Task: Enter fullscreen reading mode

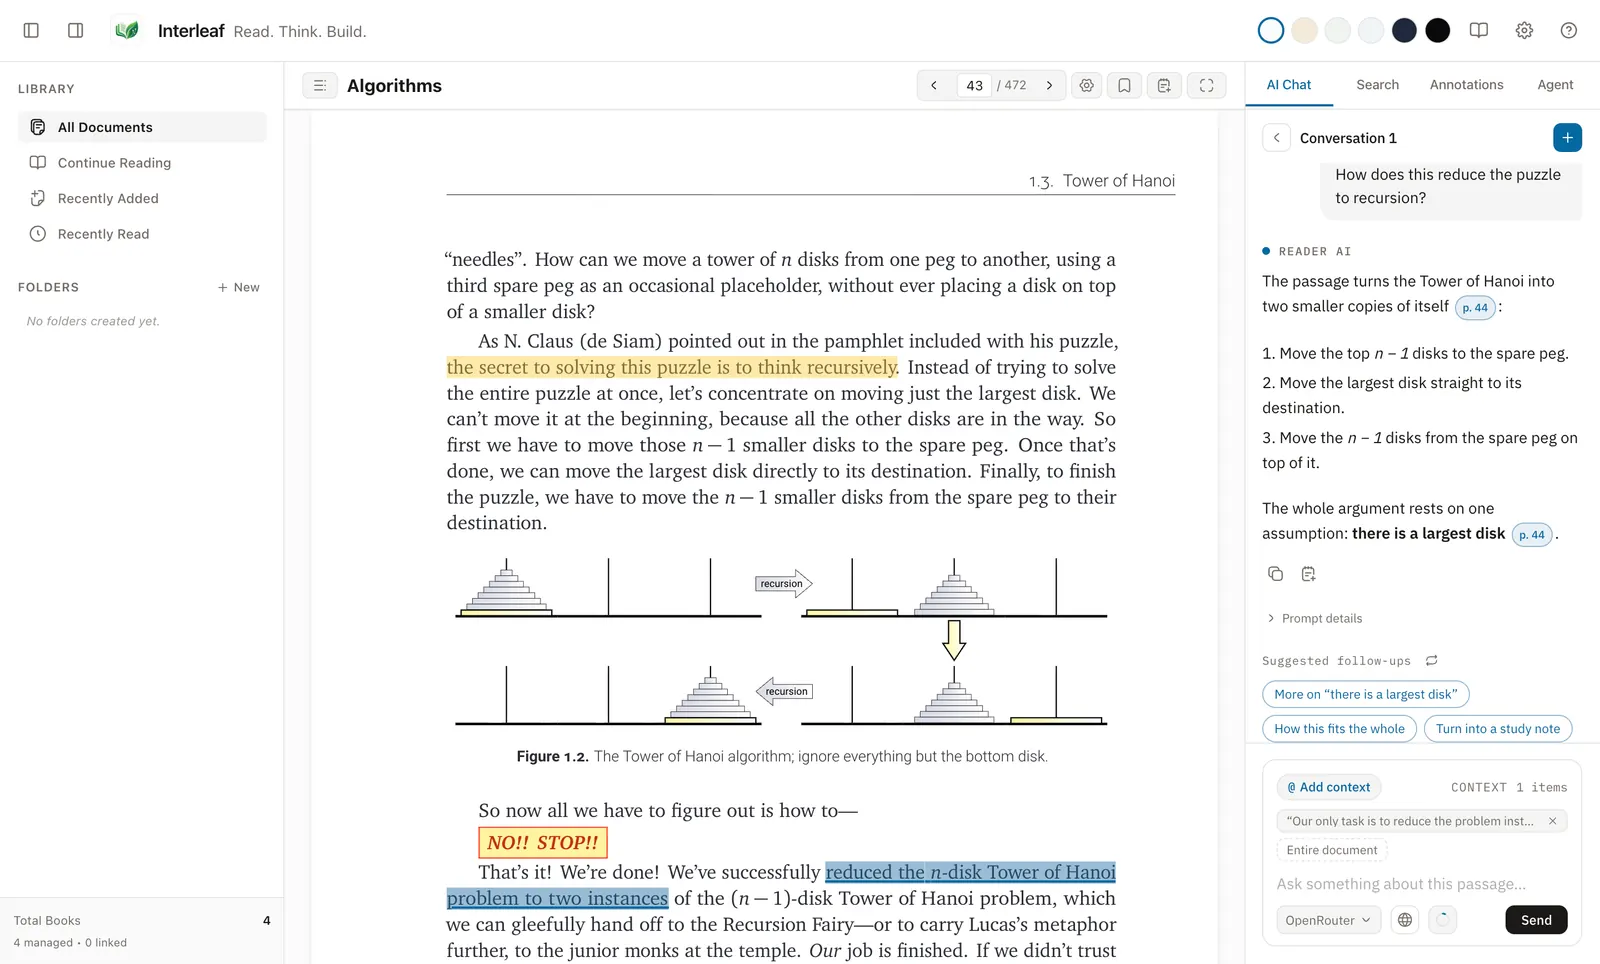Action: (x=1207, y=86)
